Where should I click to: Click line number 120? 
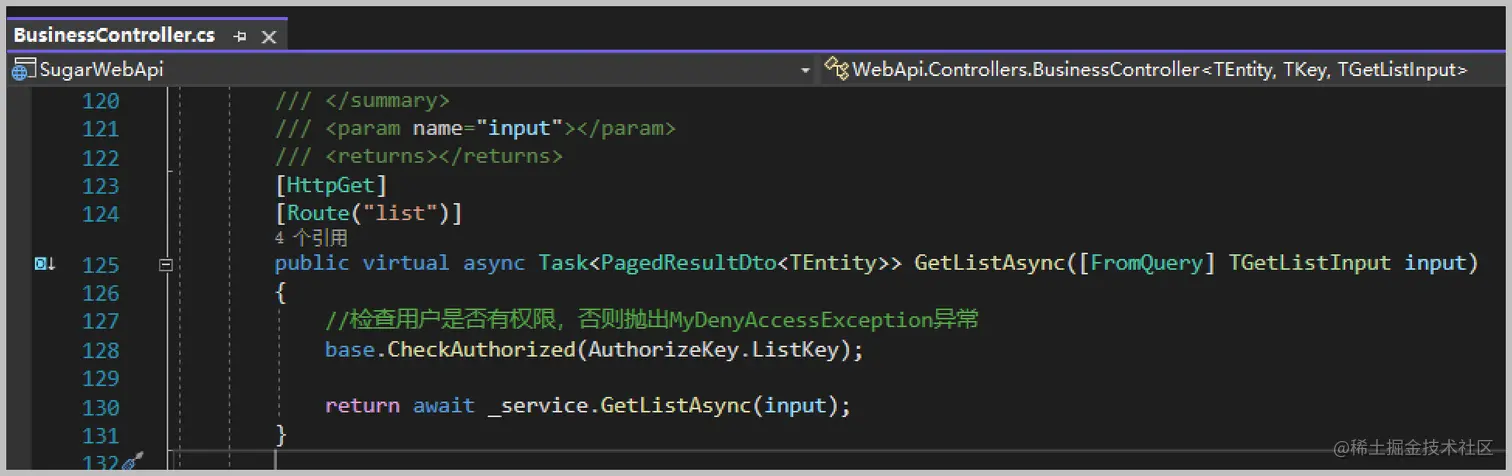(x=100, y=101)
